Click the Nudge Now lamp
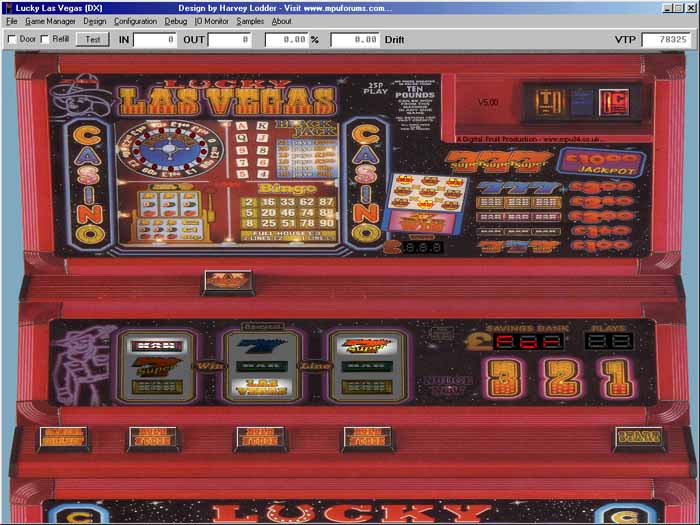 (x=448, y=385)
